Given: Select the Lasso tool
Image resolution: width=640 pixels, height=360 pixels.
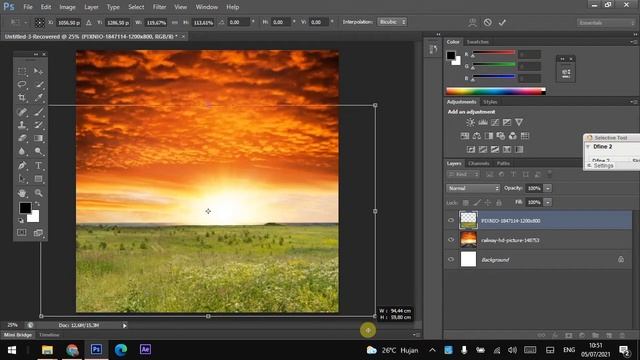Looking at the screenshot, I should [22, 84].
